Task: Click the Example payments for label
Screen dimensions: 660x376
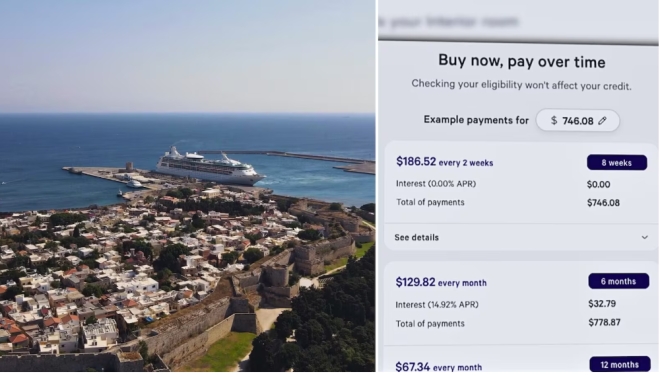Action: click(x=476, y=120)
